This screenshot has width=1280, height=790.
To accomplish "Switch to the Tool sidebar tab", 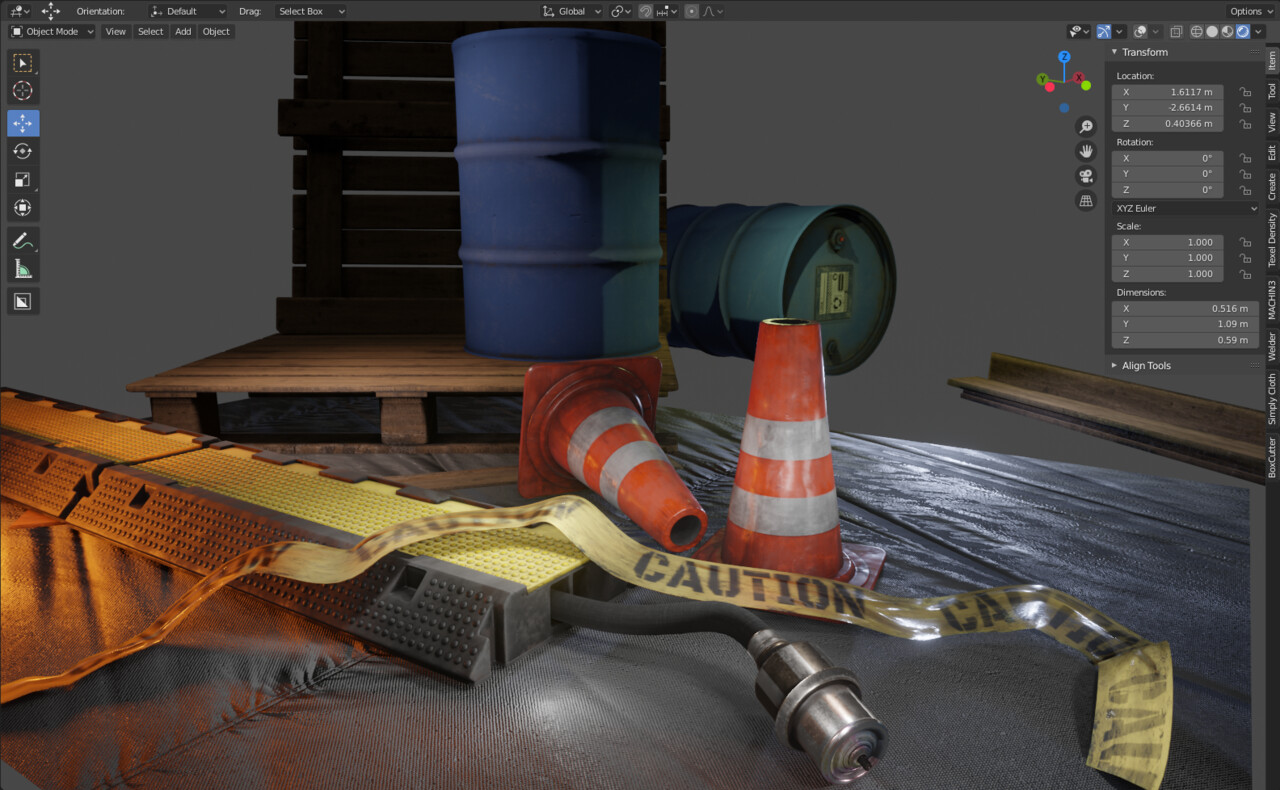I will 1272,91.
